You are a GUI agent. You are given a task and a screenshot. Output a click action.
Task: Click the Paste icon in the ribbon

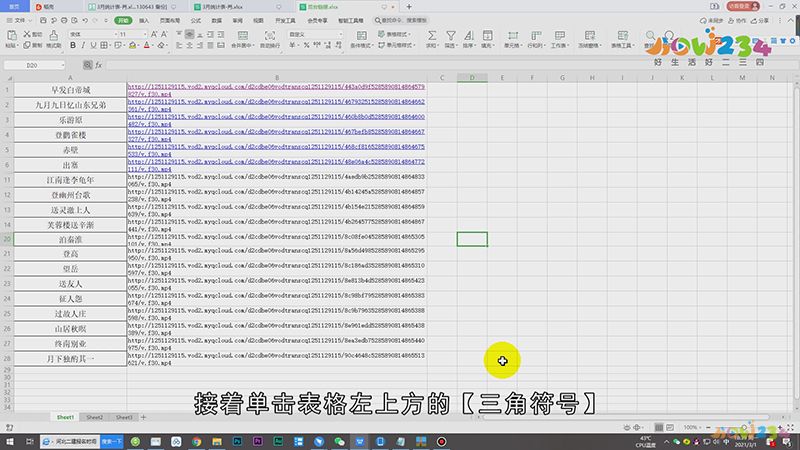[x=11, y=35]
